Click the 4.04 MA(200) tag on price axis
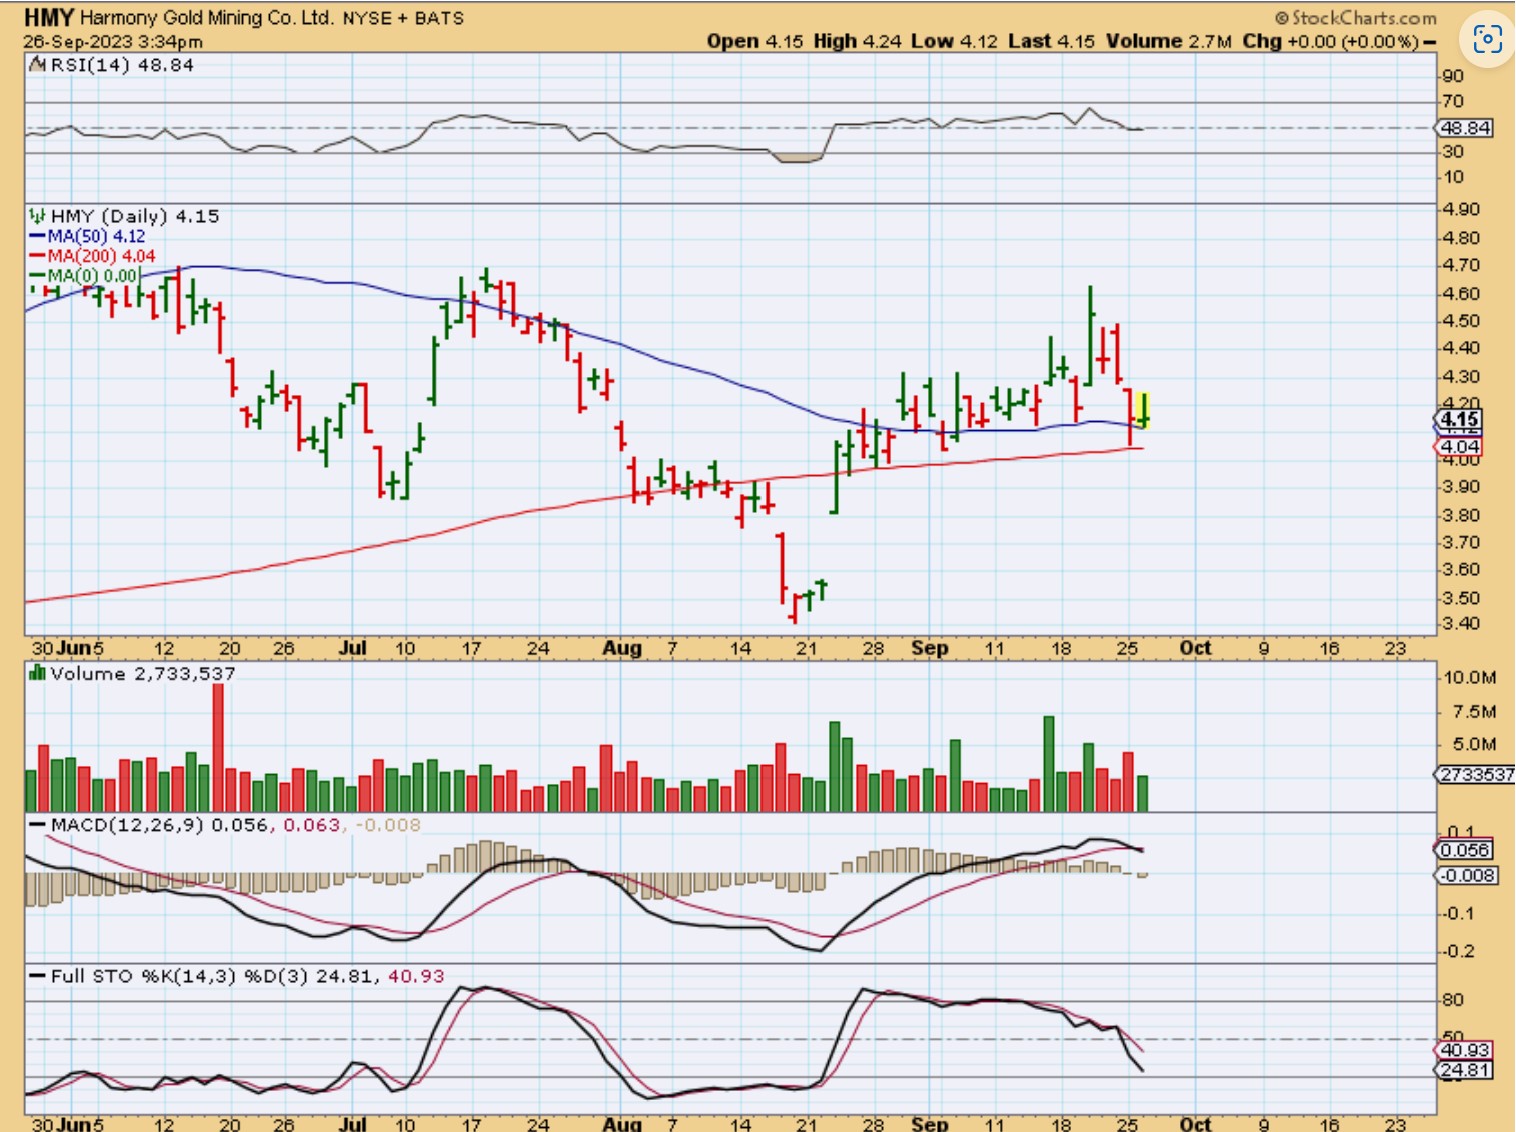 coord(1460,447)
